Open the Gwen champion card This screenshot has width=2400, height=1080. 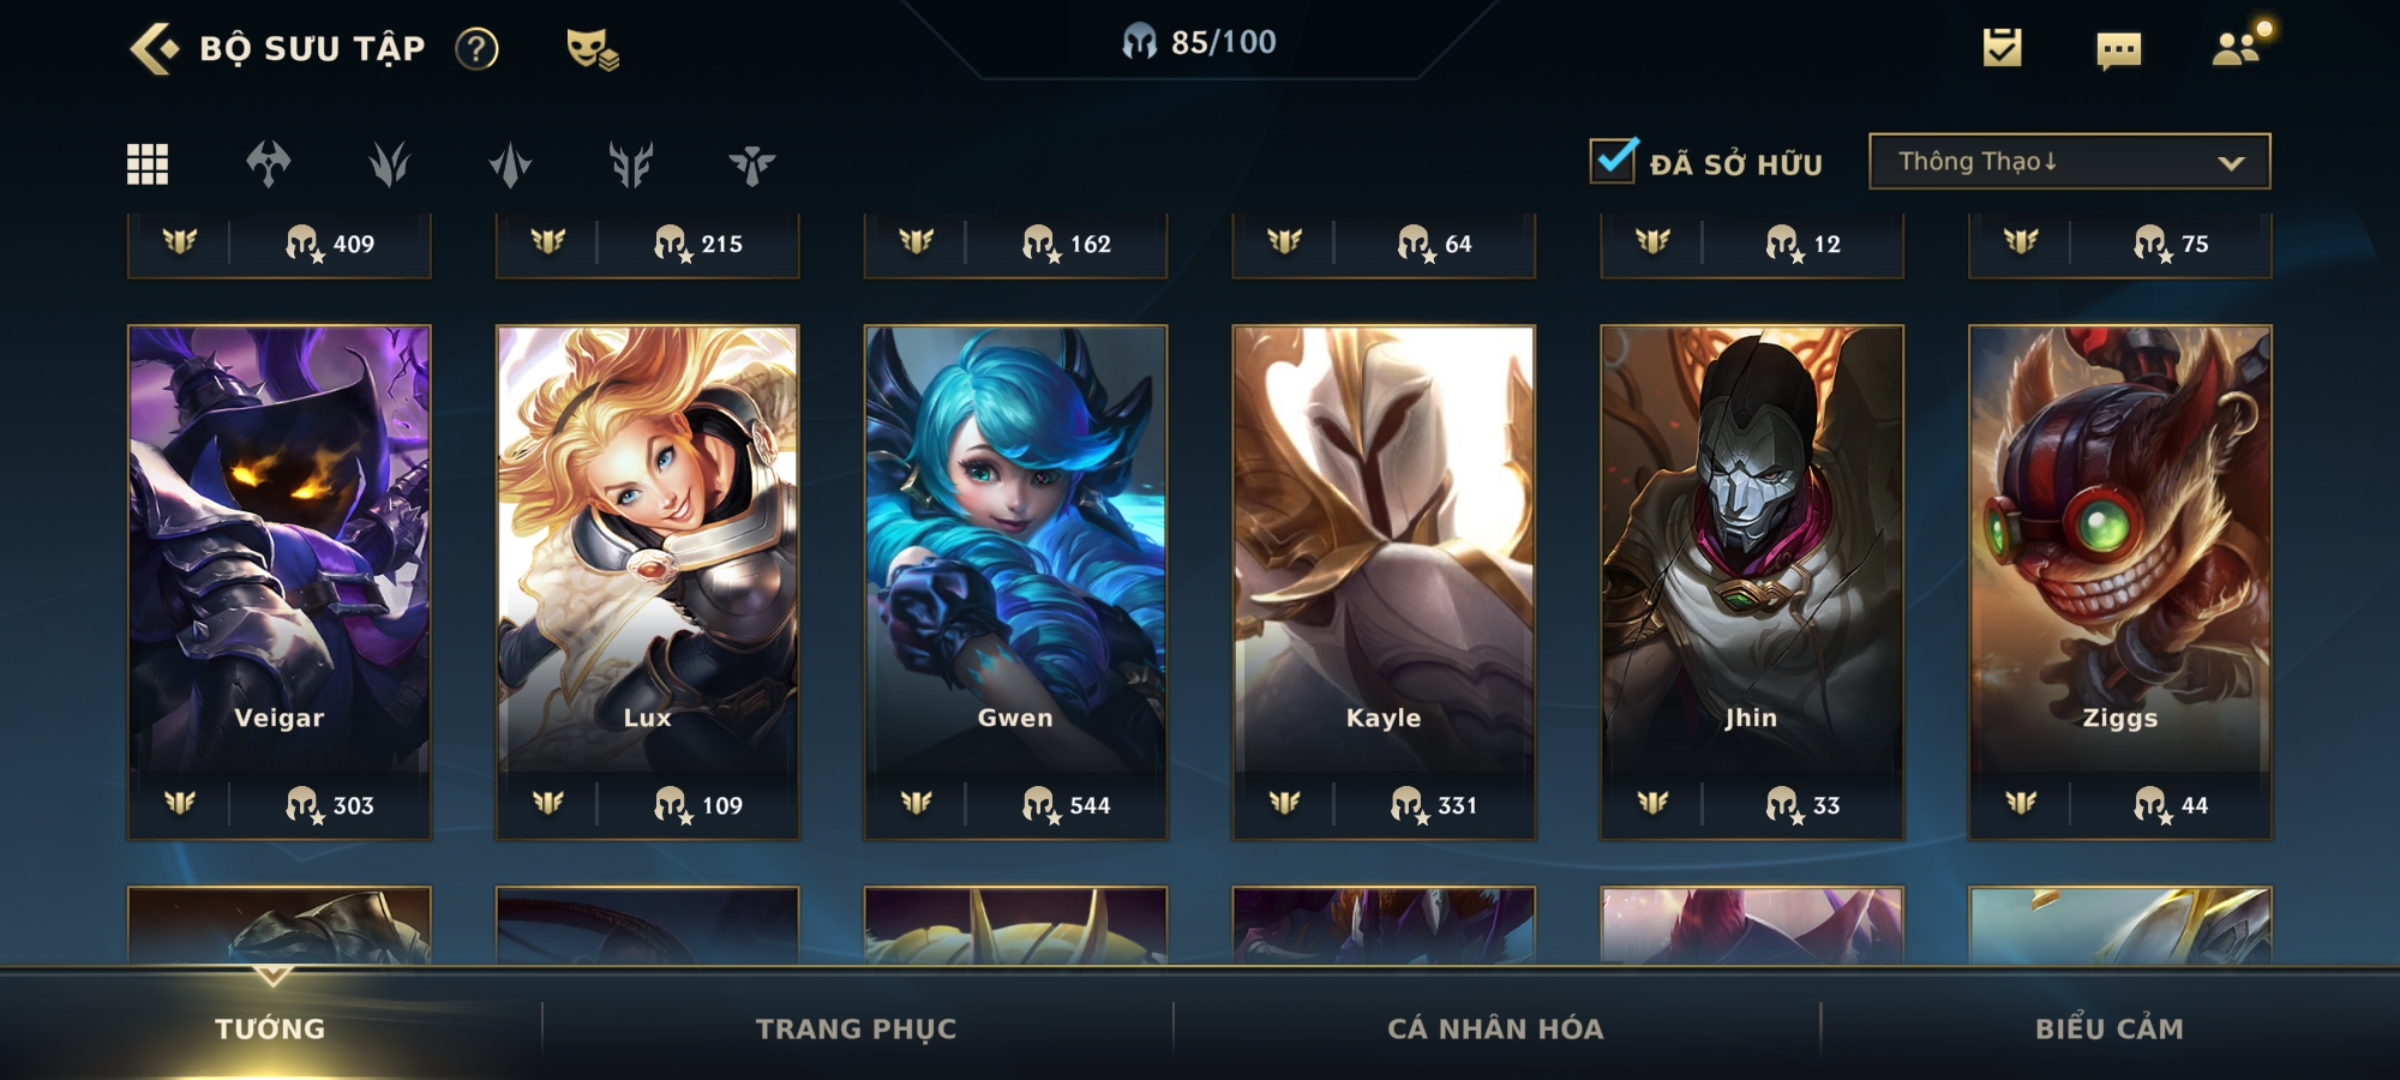[1015, 582]
